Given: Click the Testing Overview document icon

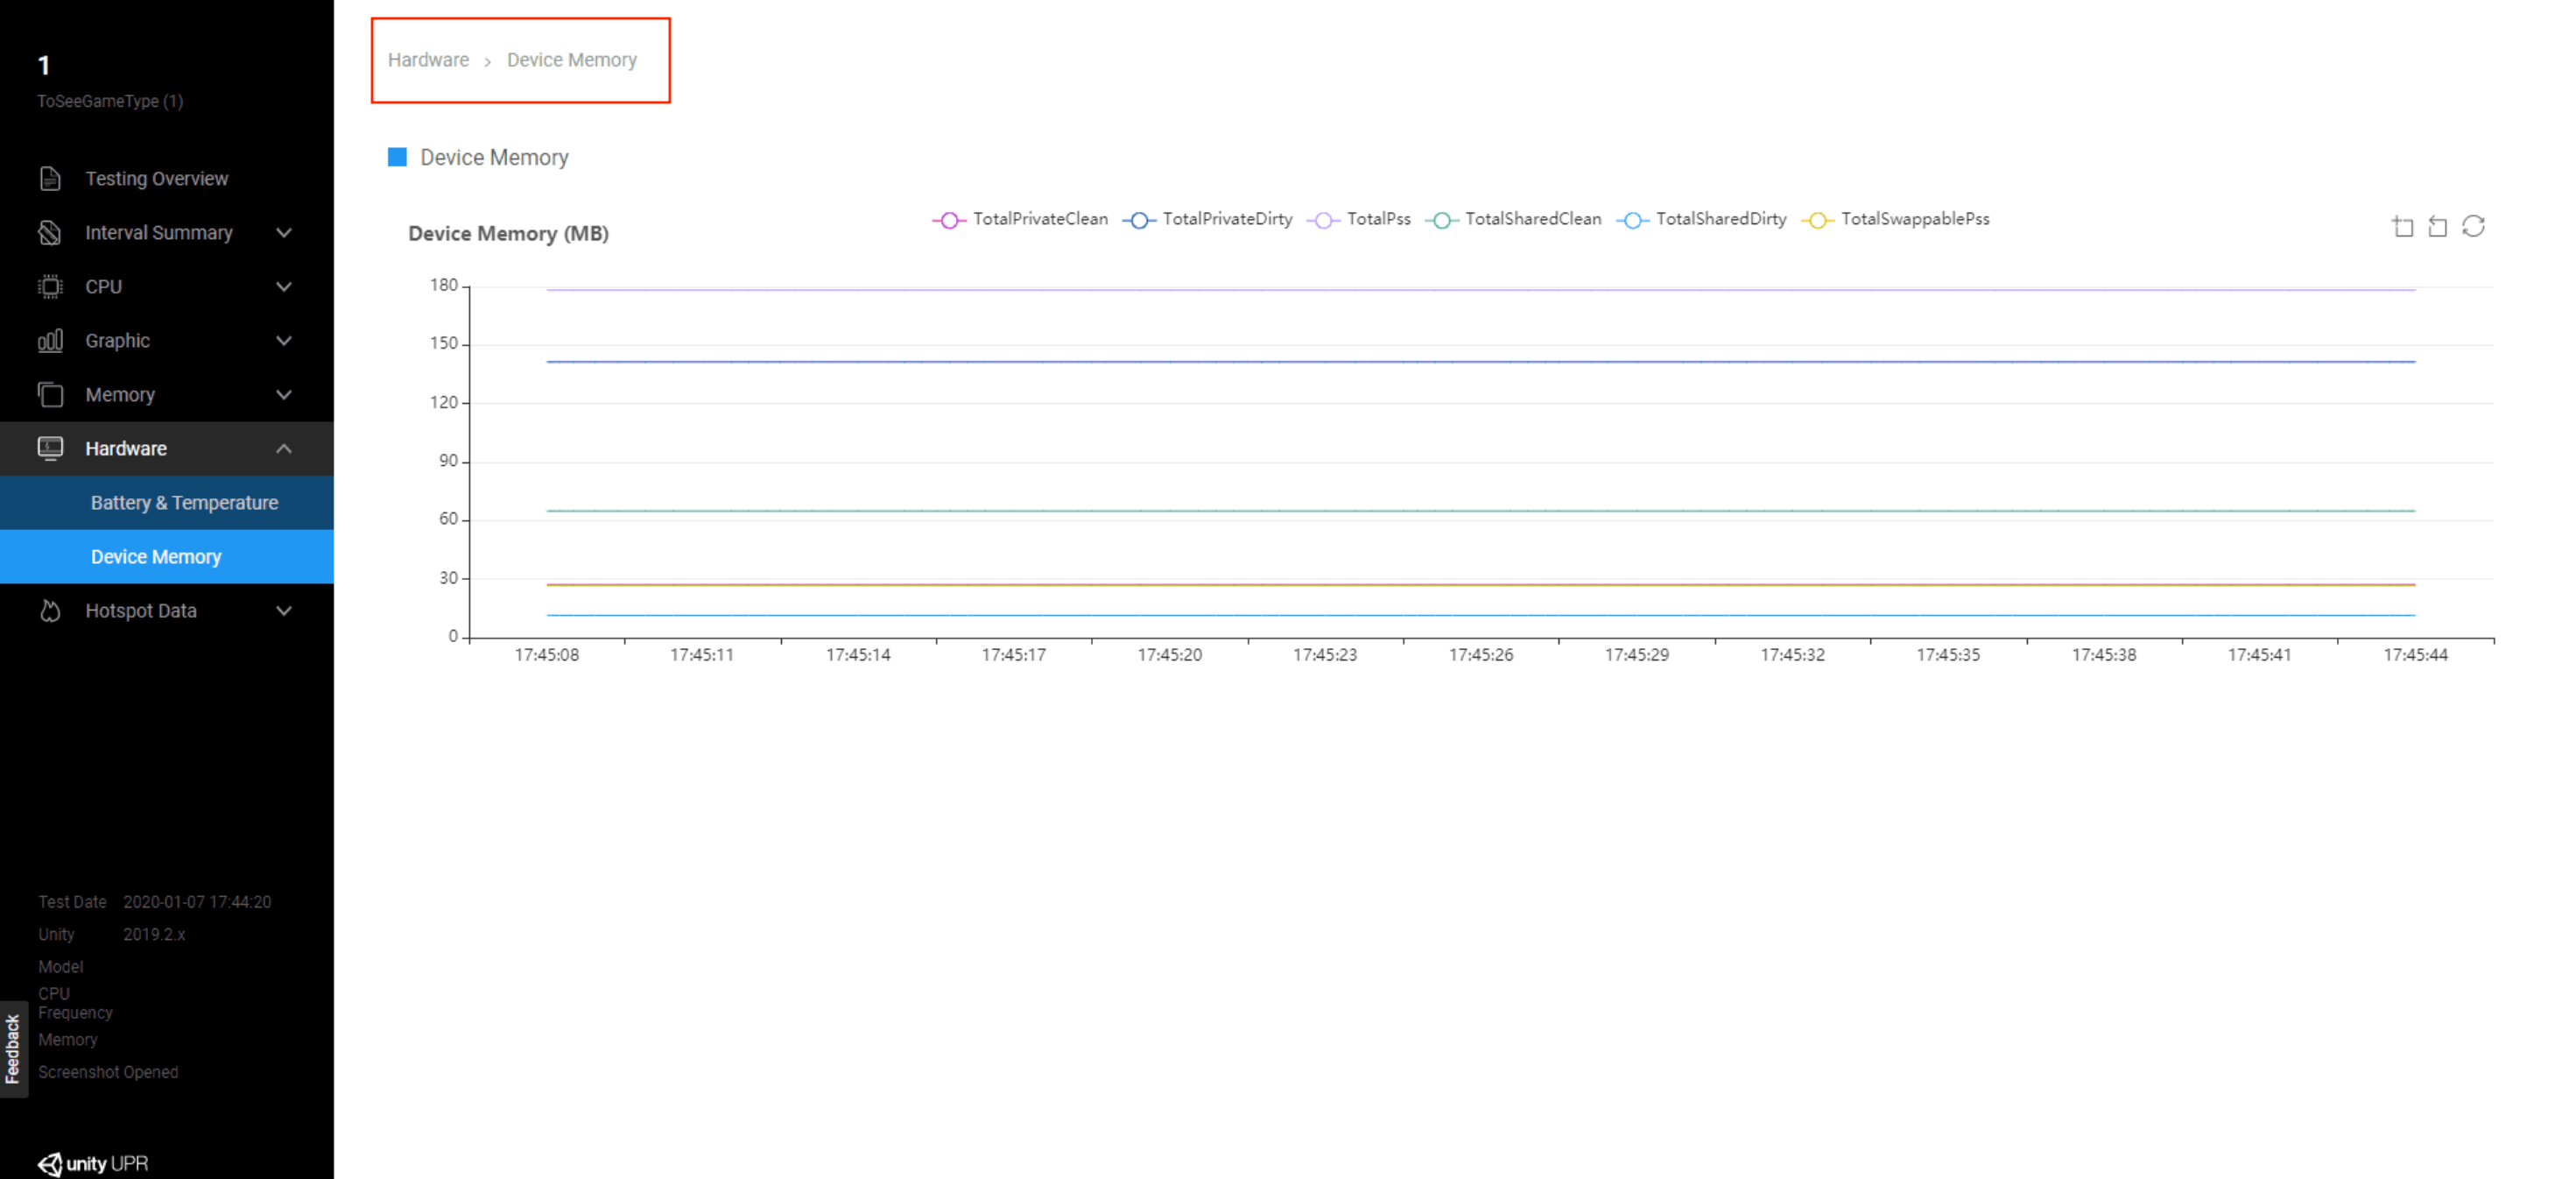Looking at the screenshot, I should [x=50, y=179].
